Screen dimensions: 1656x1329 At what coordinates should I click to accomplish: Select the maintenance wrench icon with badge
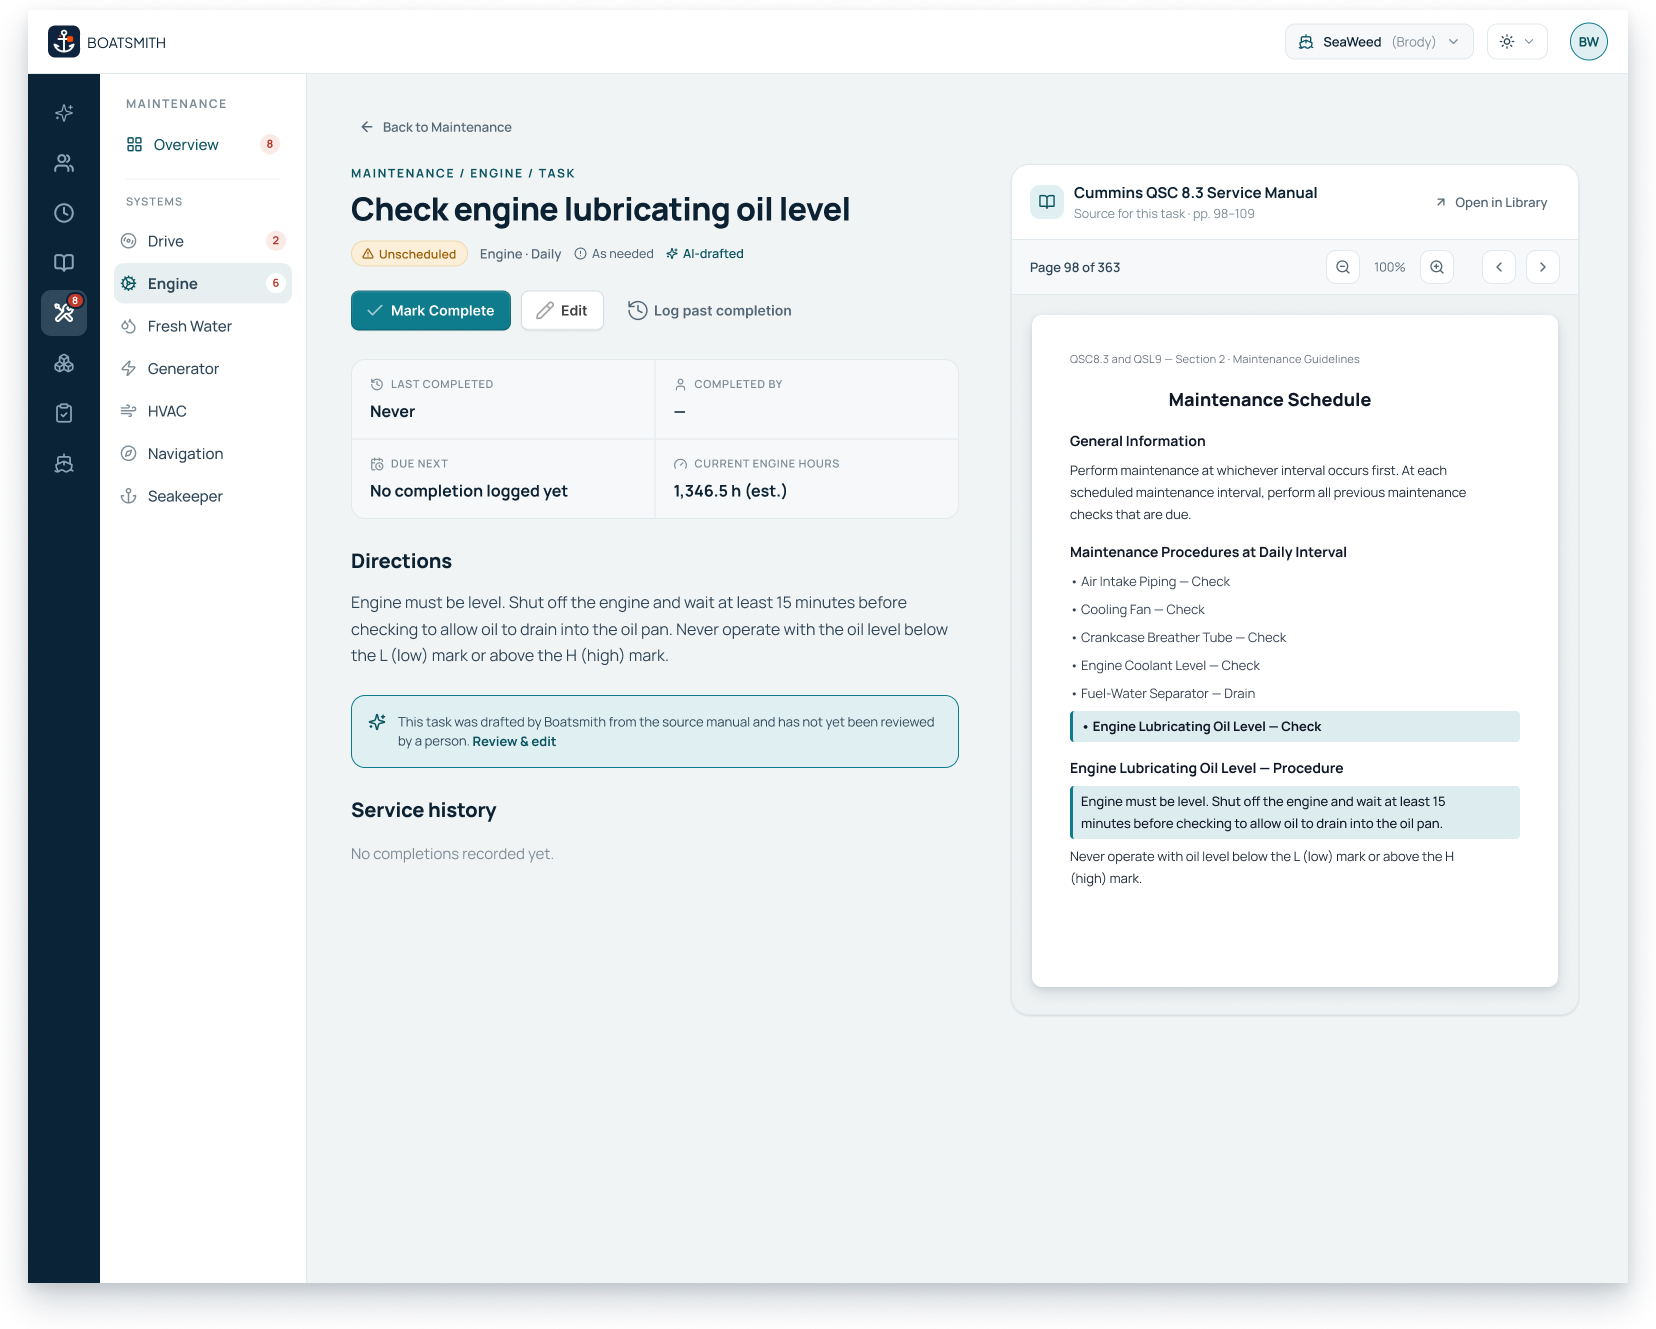click(x=64, y=313)
